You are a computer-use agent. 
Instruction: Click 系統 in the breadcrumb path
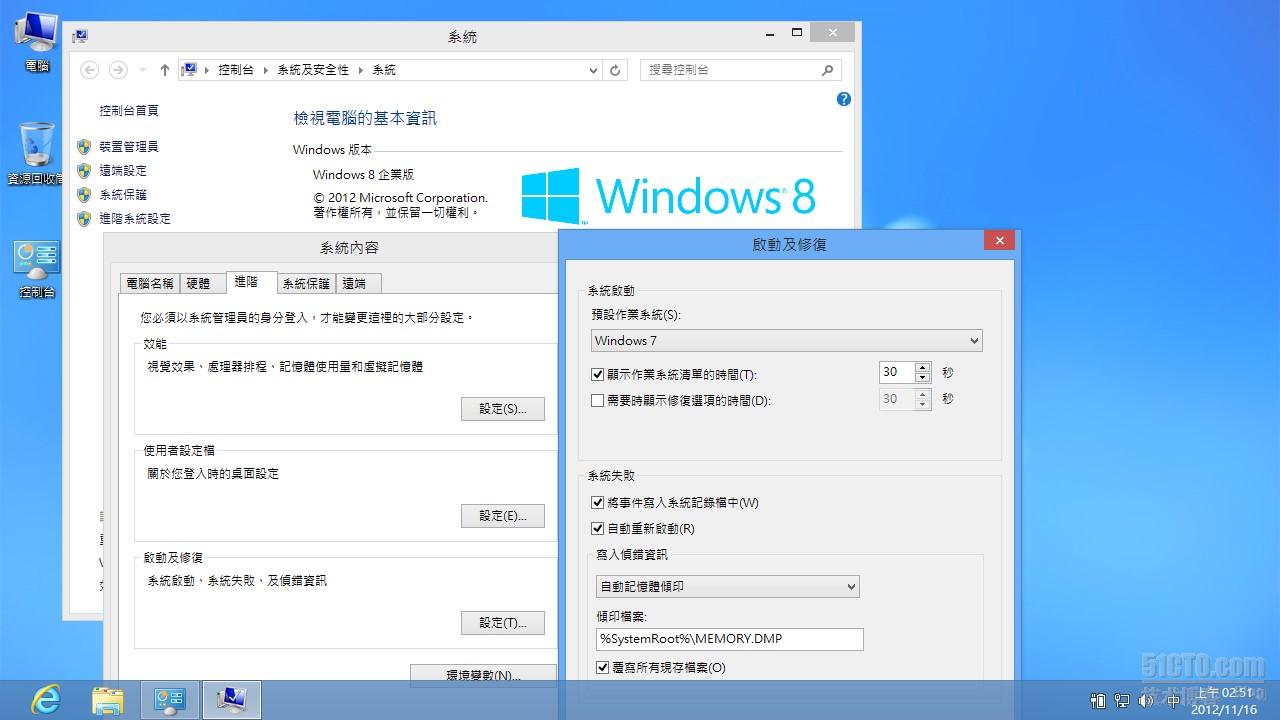(x=384, y=70)
